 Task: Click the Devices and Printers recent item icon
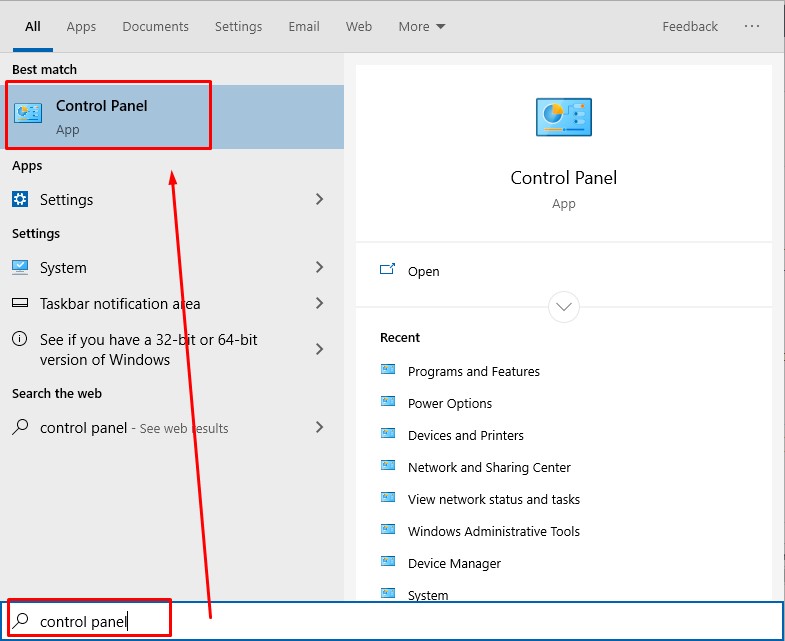tap(388, 434)
